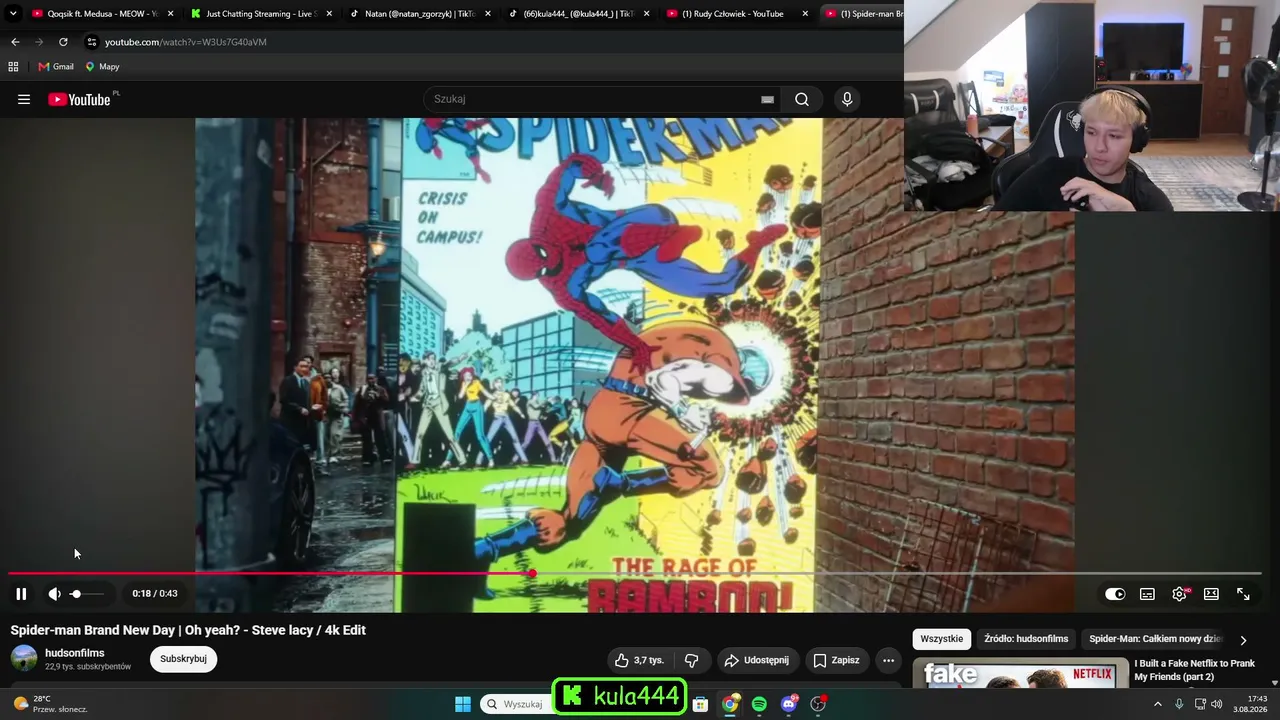
Task: Open the Windows Start menu
Action: pyautogui.click(x=463, y=704)
